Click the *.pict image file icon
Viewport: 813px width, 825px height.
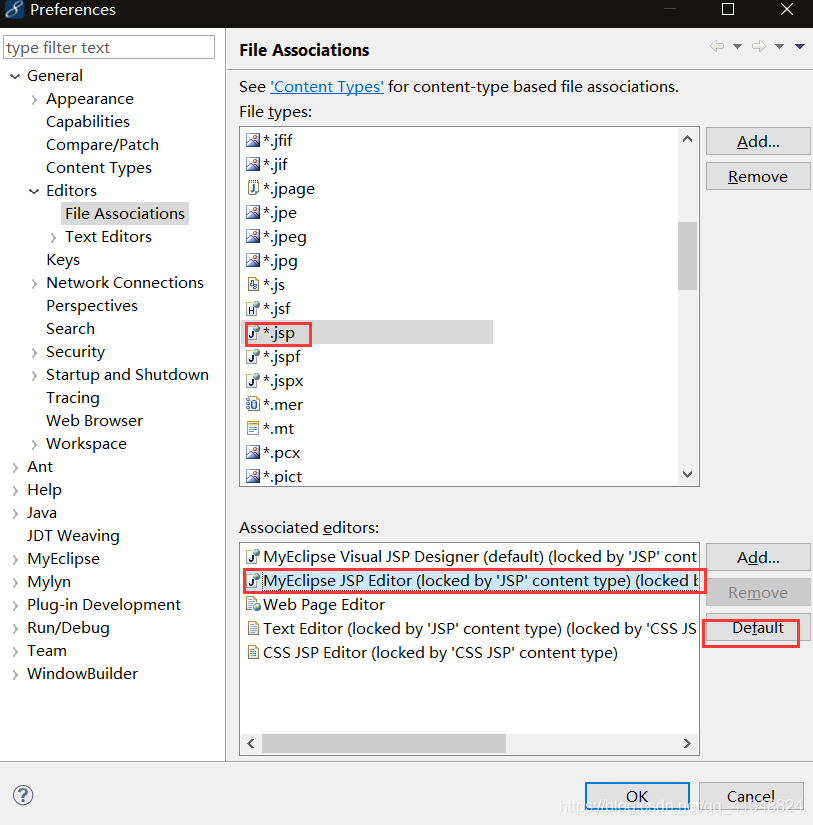point(253,477)
